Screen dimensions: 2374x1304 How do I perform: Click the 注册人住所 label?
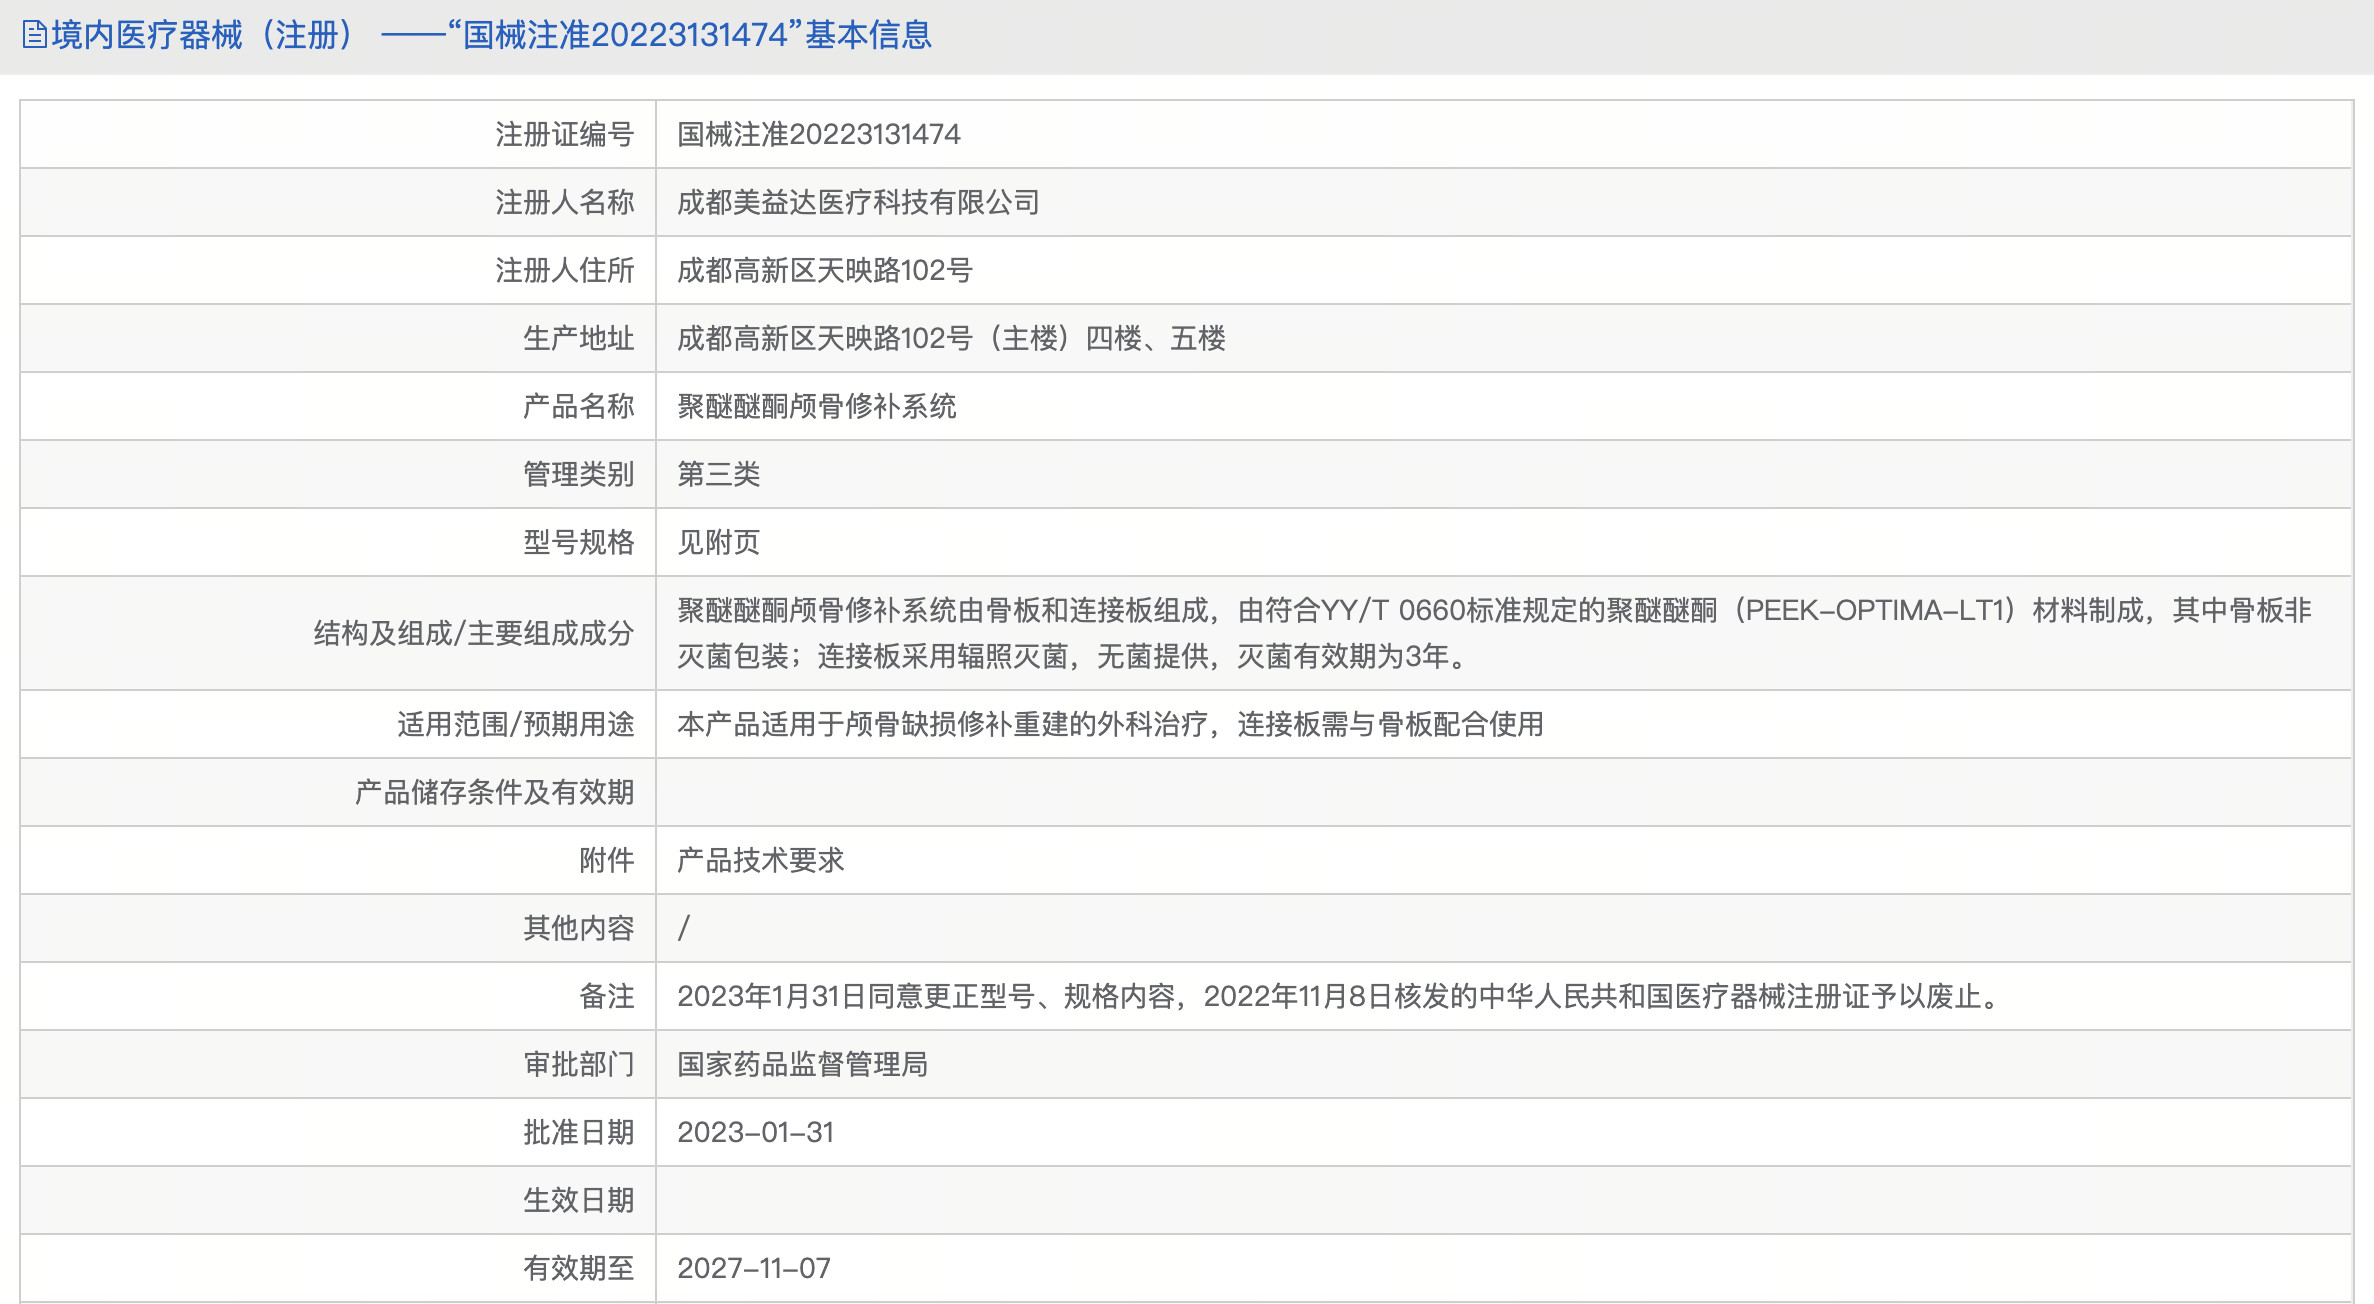(x=565, y=270)
